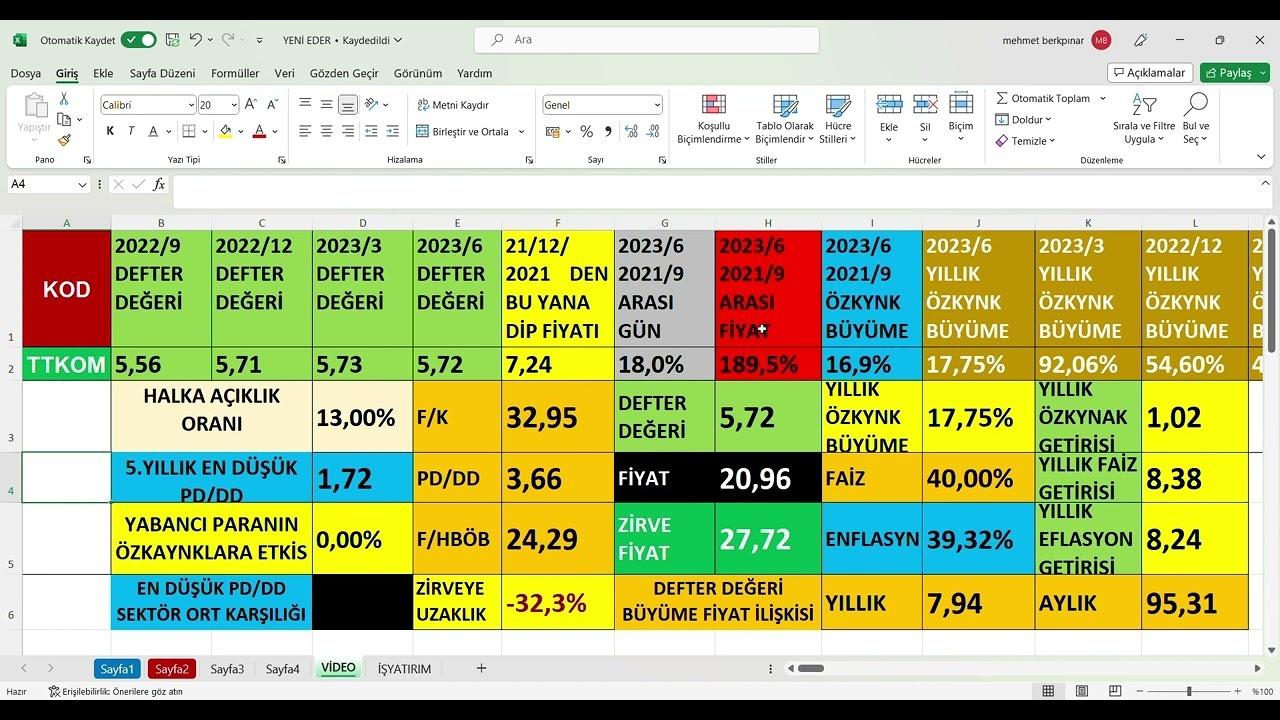
Task: Apply comma style number format
Action: (607, 131)
